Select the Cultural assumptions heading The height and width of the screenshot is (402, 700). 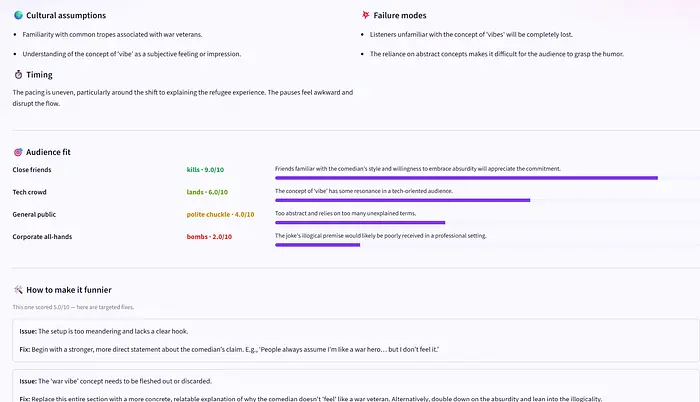pyautogui.click(x=66, y=15)
